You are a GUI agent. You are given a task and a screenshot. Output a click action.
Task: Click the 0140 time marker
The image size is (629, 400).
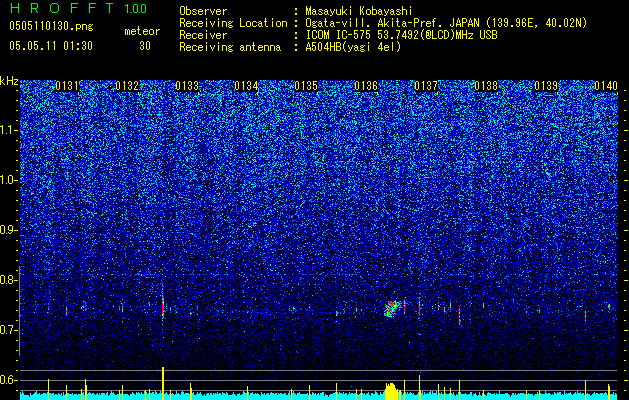[x=606, y=86]
